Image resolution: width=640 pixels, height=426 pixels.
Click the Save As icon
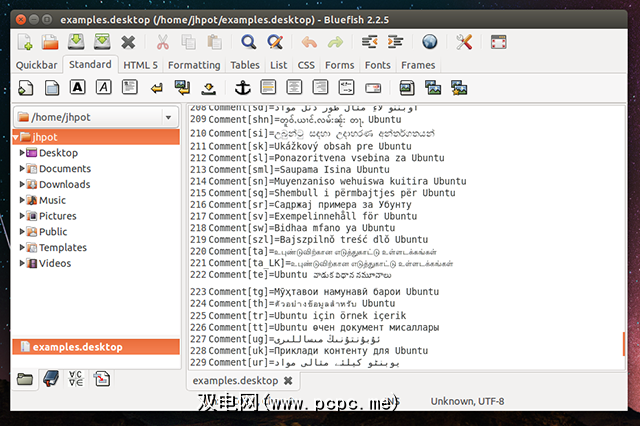pyautogui.click(x=102, y=42)
